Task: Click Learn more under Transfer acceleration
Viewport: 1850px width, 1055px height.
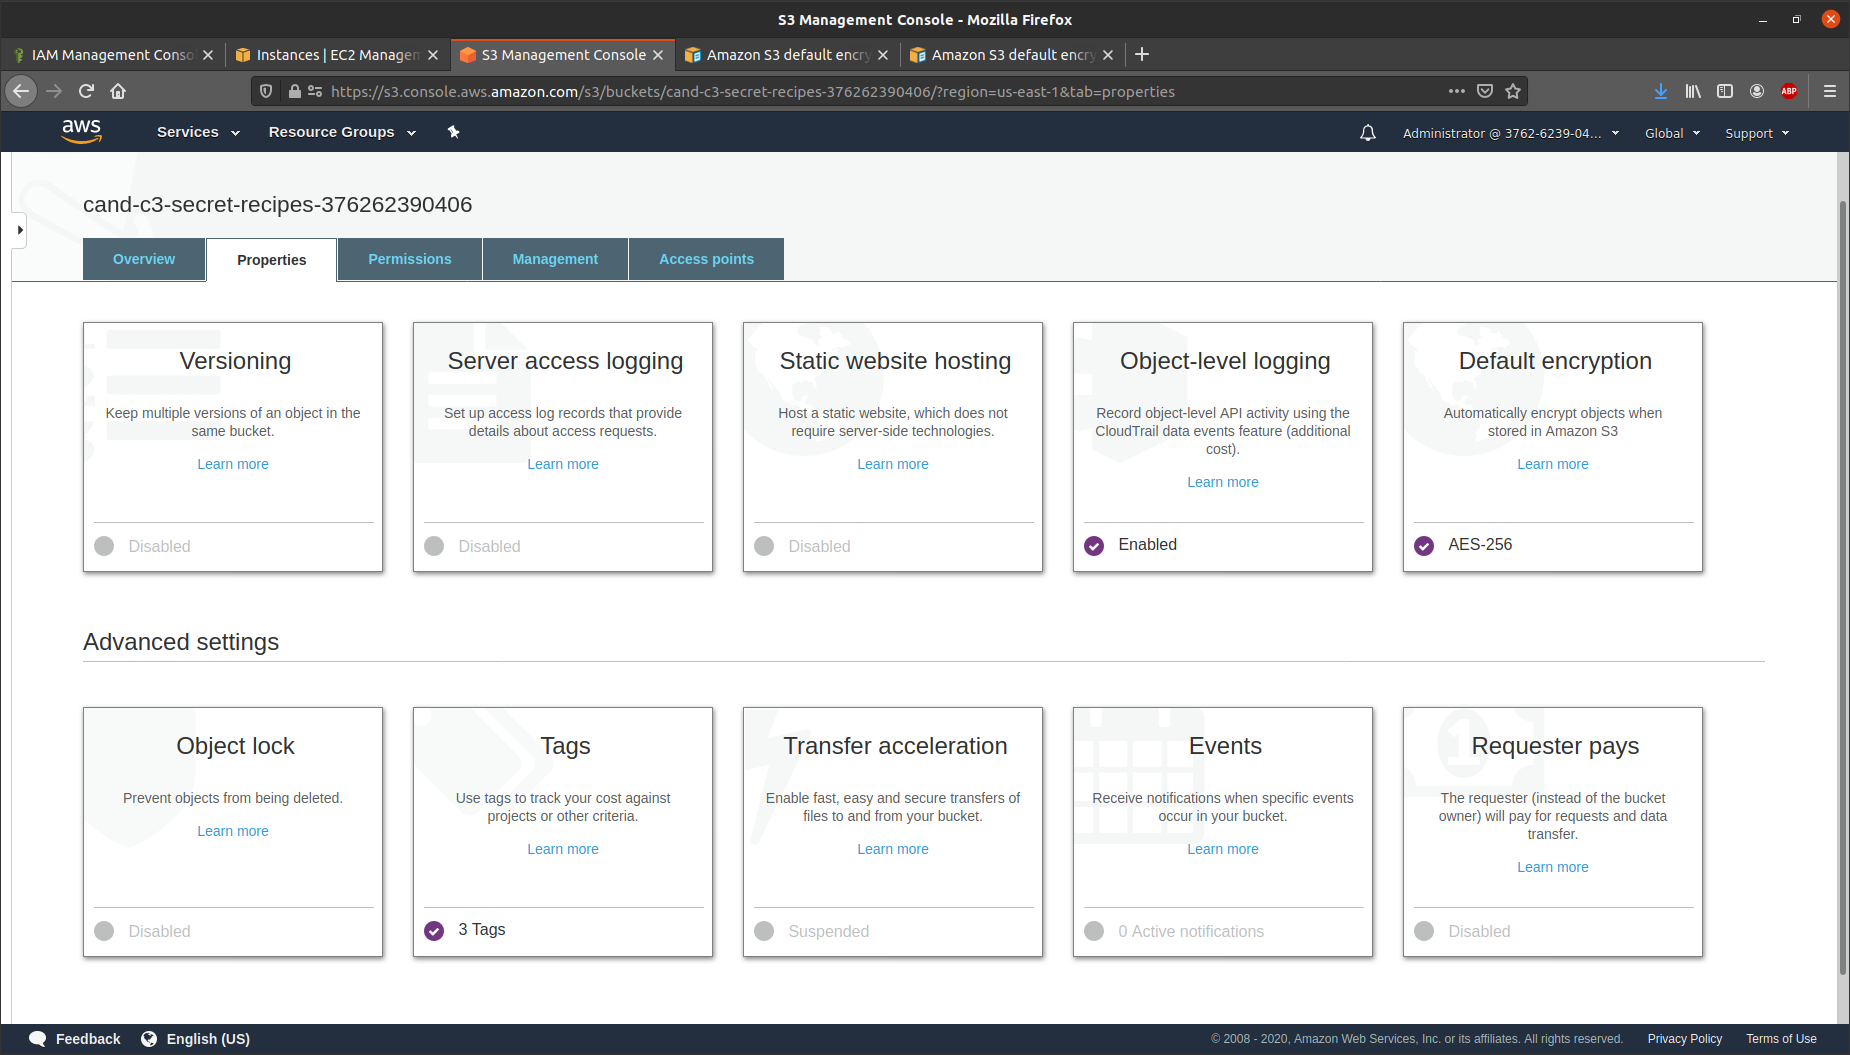Action: (893, 849)
